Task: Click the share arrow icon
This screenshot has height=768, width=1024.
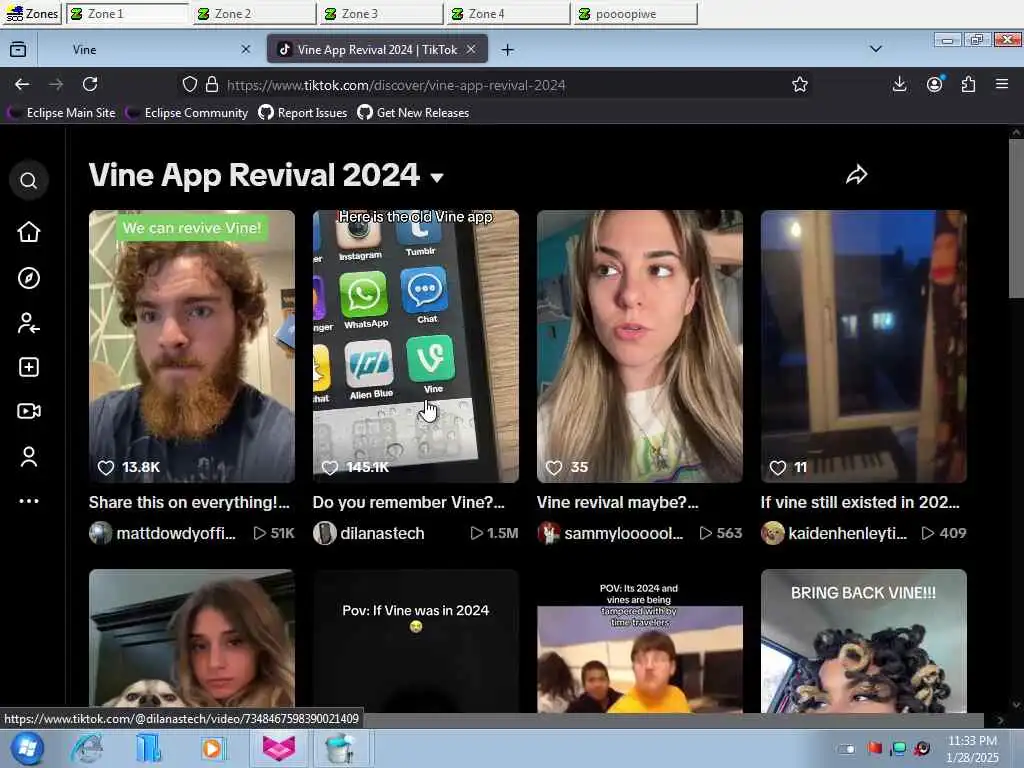Action: [856, 175]
